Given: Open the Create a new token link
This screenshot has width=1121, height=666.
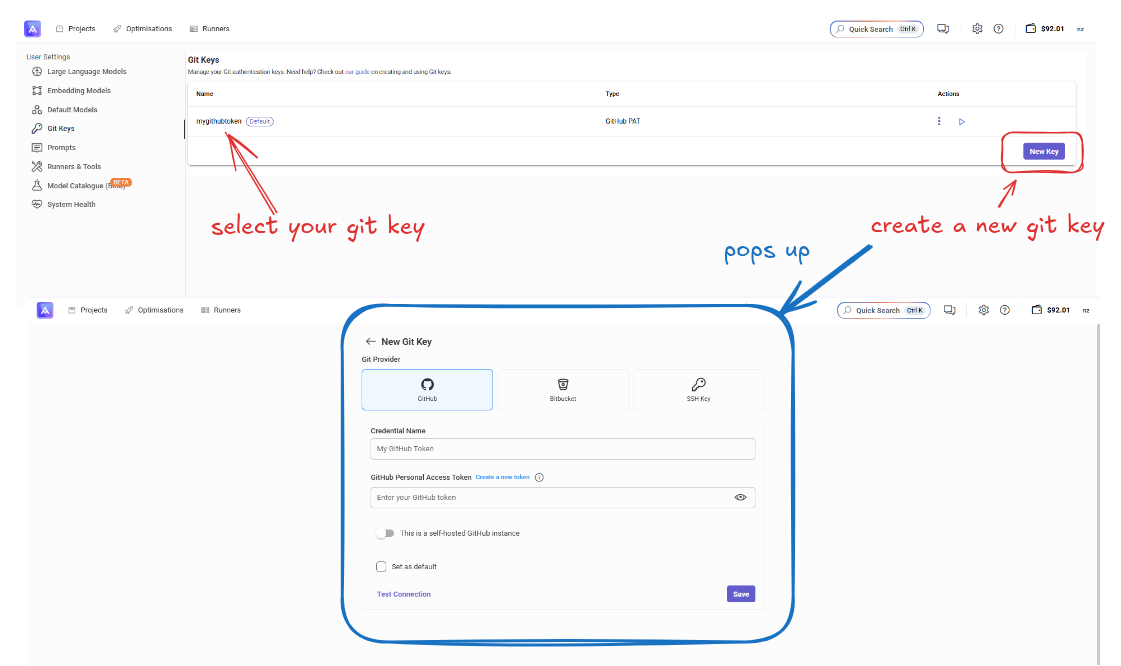Looking at the screenshot, I should click(502, 477).
